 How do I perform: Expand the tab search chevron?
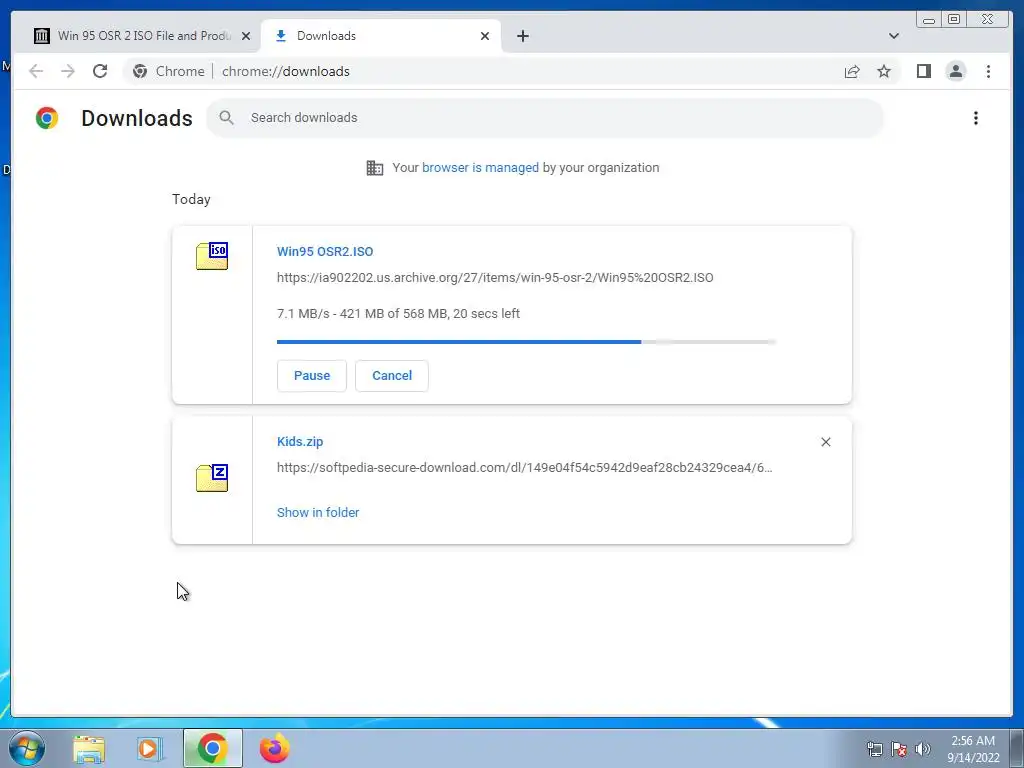894,36
